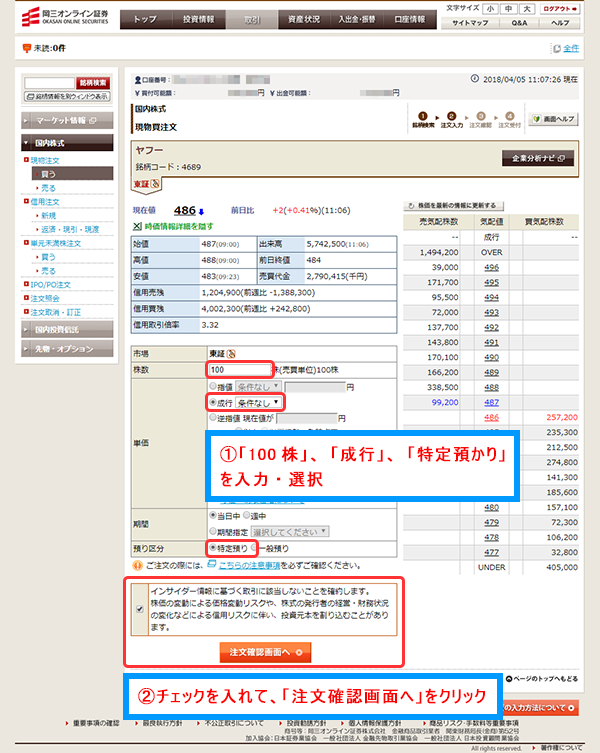
Task: Click the 逆指値 trigger price input field
Action: click(306, 418)
